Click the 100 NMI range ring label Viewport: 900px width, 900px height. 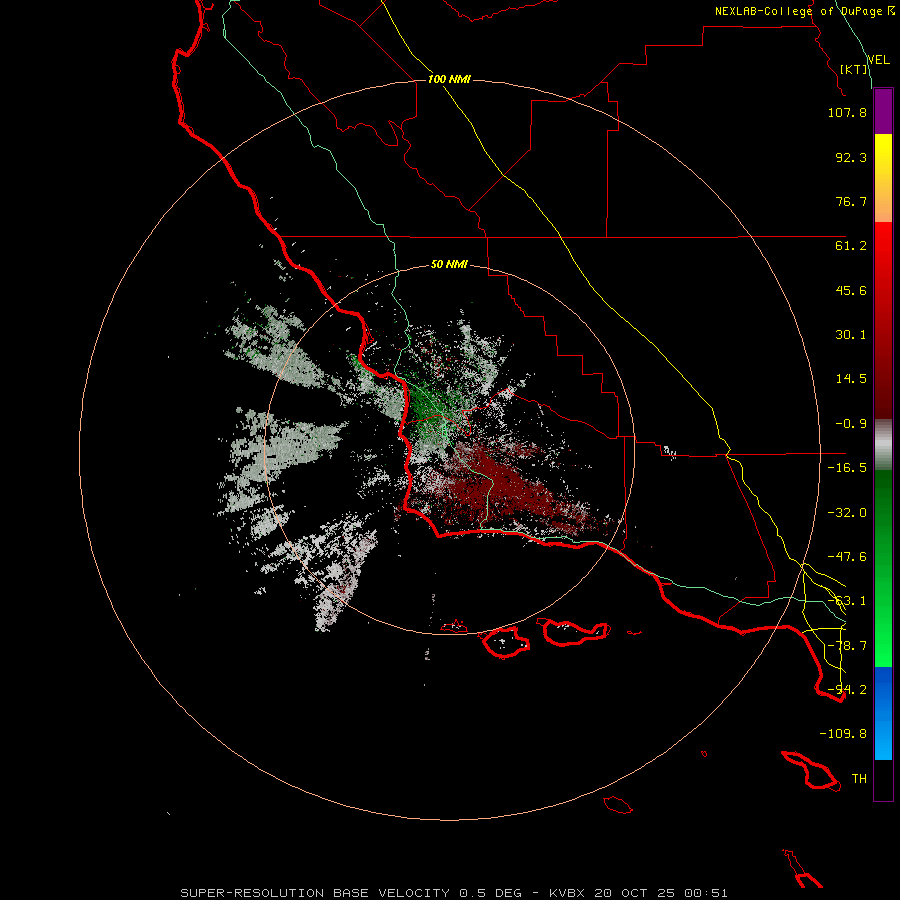449,79
